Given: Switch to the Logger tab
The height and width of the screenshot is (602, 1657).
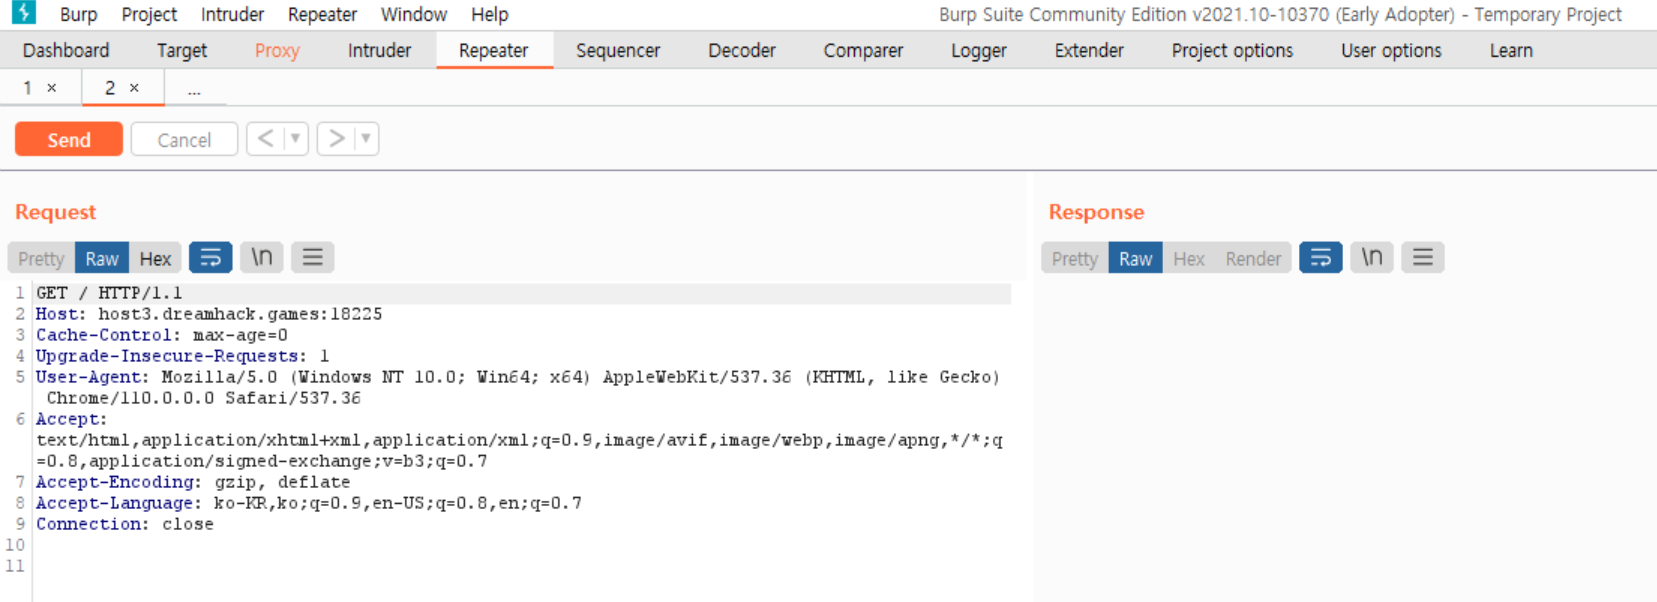Looking at the screenshot, I should [x=979, y=50].
